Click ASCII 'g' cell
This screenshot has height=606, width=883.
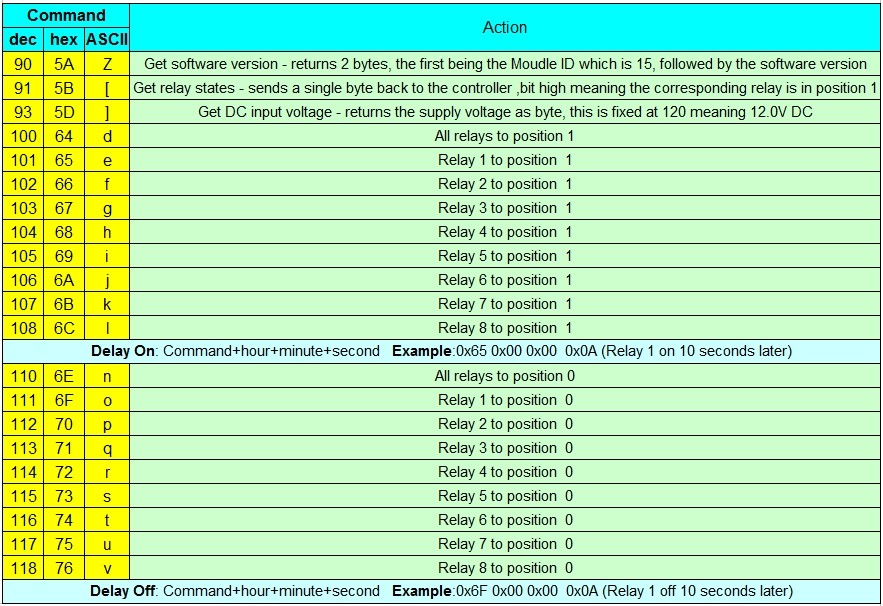pyautogui.click(x=107, y=208)
